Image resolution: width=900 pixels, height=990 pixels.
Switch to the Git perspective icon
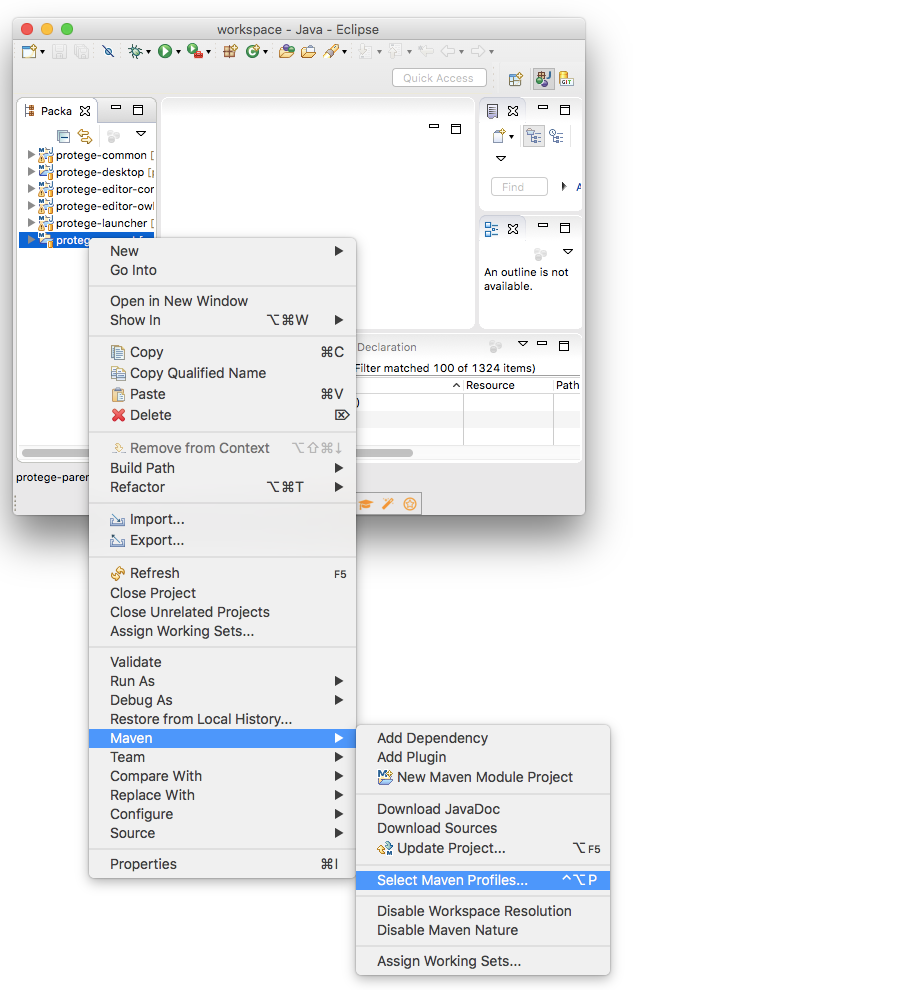pos(566,79)
